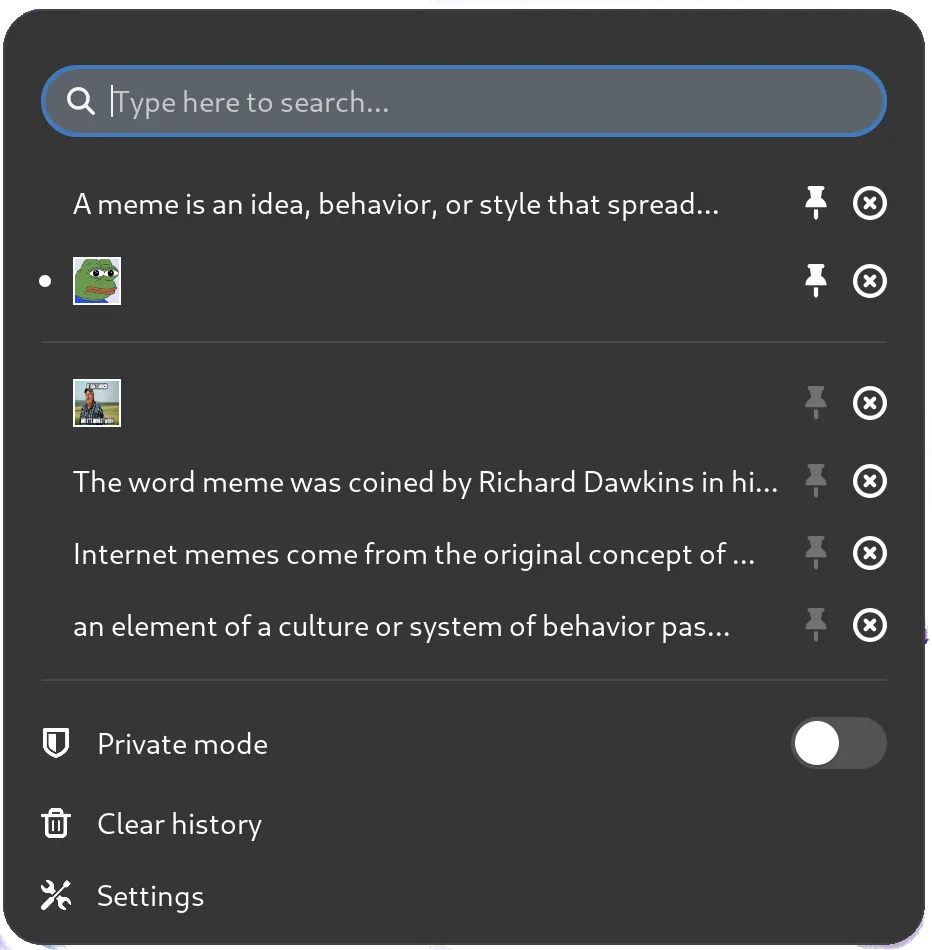Delete the 'Internet memes come from' entry
The image size is (932, 950).
[869, 553]
